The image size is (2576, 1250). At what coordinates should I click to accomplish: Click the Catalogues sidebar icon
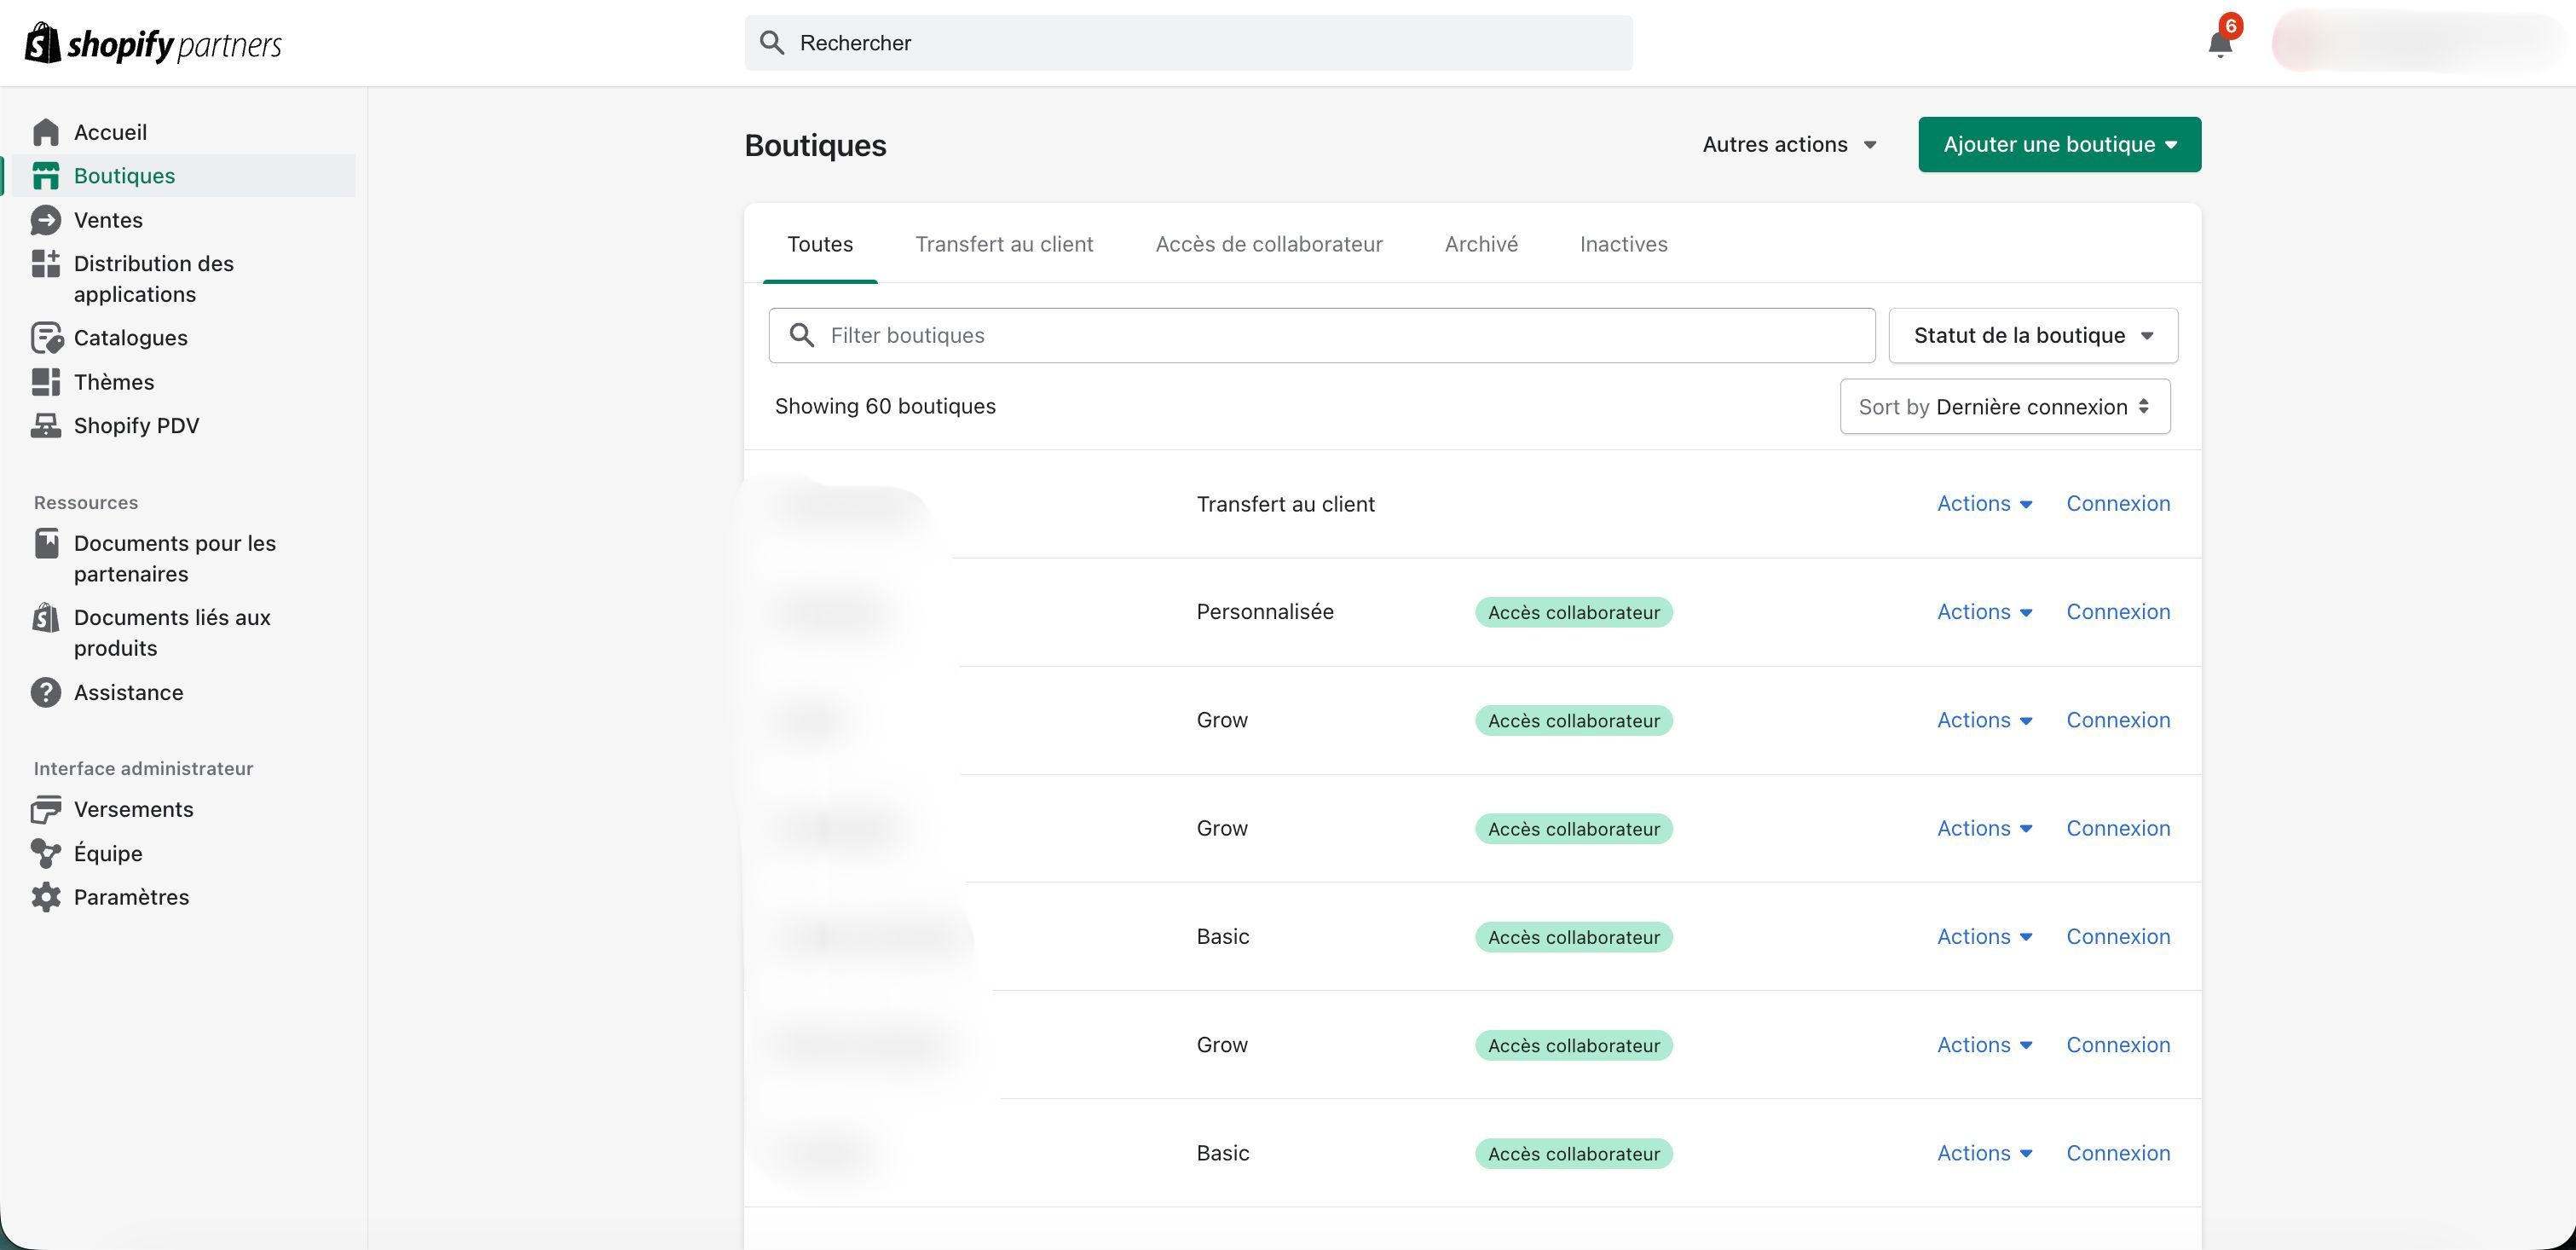pyautogui.click(x=46, y=338)
